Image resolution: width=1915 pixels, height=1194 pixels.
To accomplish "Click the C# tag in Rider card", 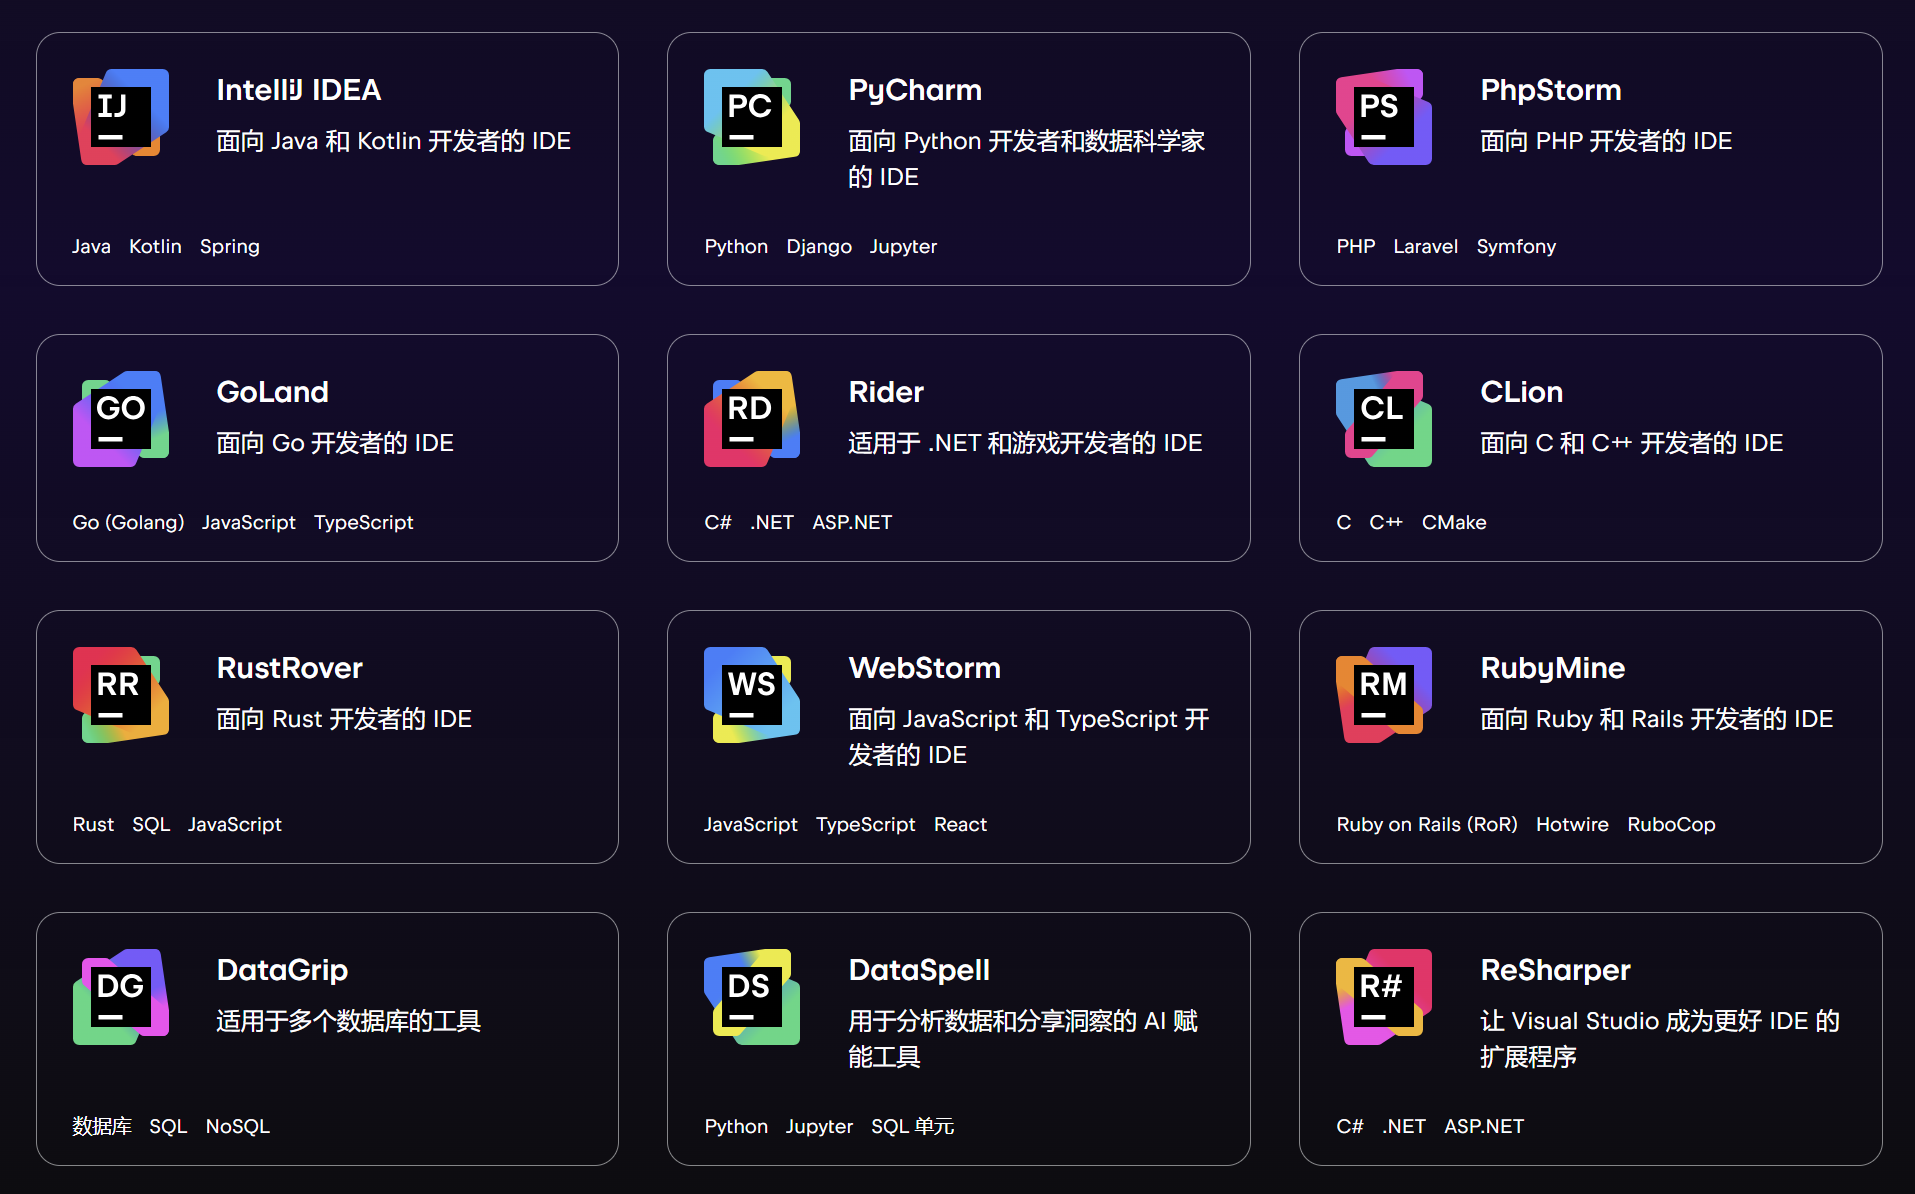I will (x=718, y=522).
